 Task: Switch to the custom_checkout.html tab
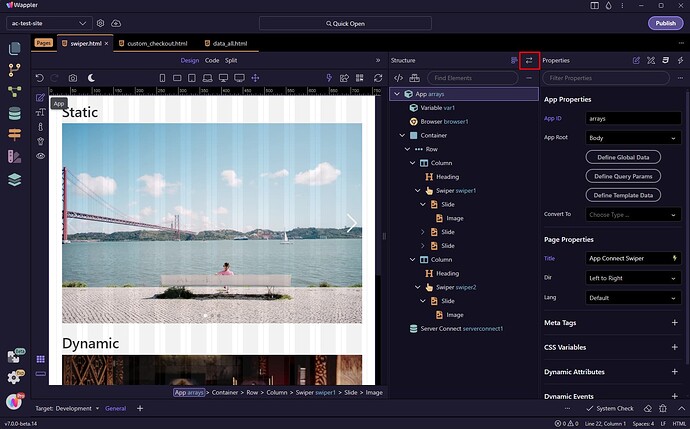pos(153,44)
